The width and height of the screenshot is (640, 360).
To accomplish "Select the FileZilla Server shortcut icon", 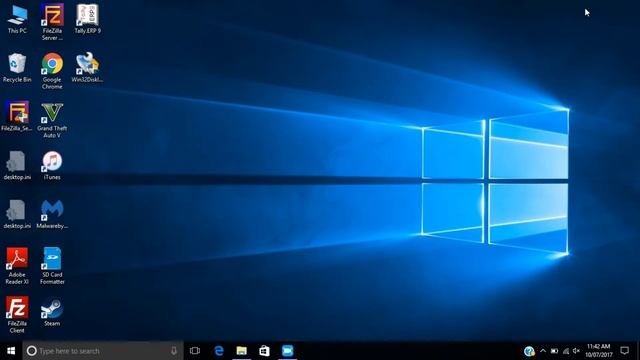I will 52,22.
